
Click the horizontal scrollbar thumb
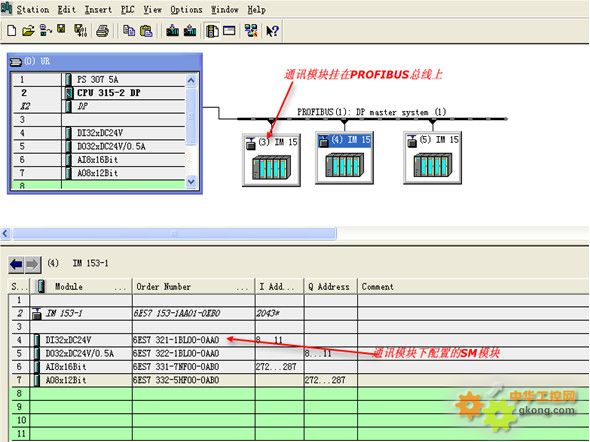(174, 234)
